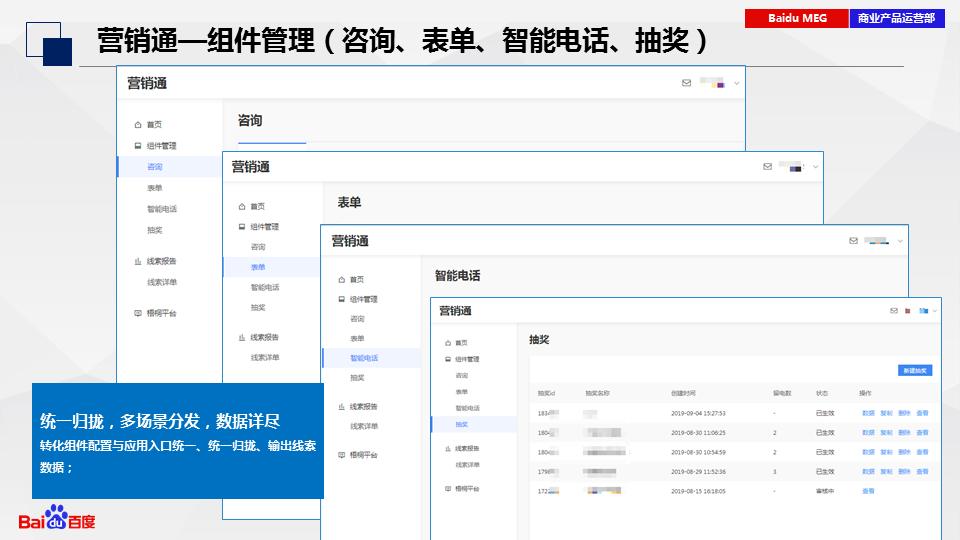This screenshot has width=960, height=540.
Task: Select 智能电话 in the 咨询 window sidebar
Action: (161, 209)
